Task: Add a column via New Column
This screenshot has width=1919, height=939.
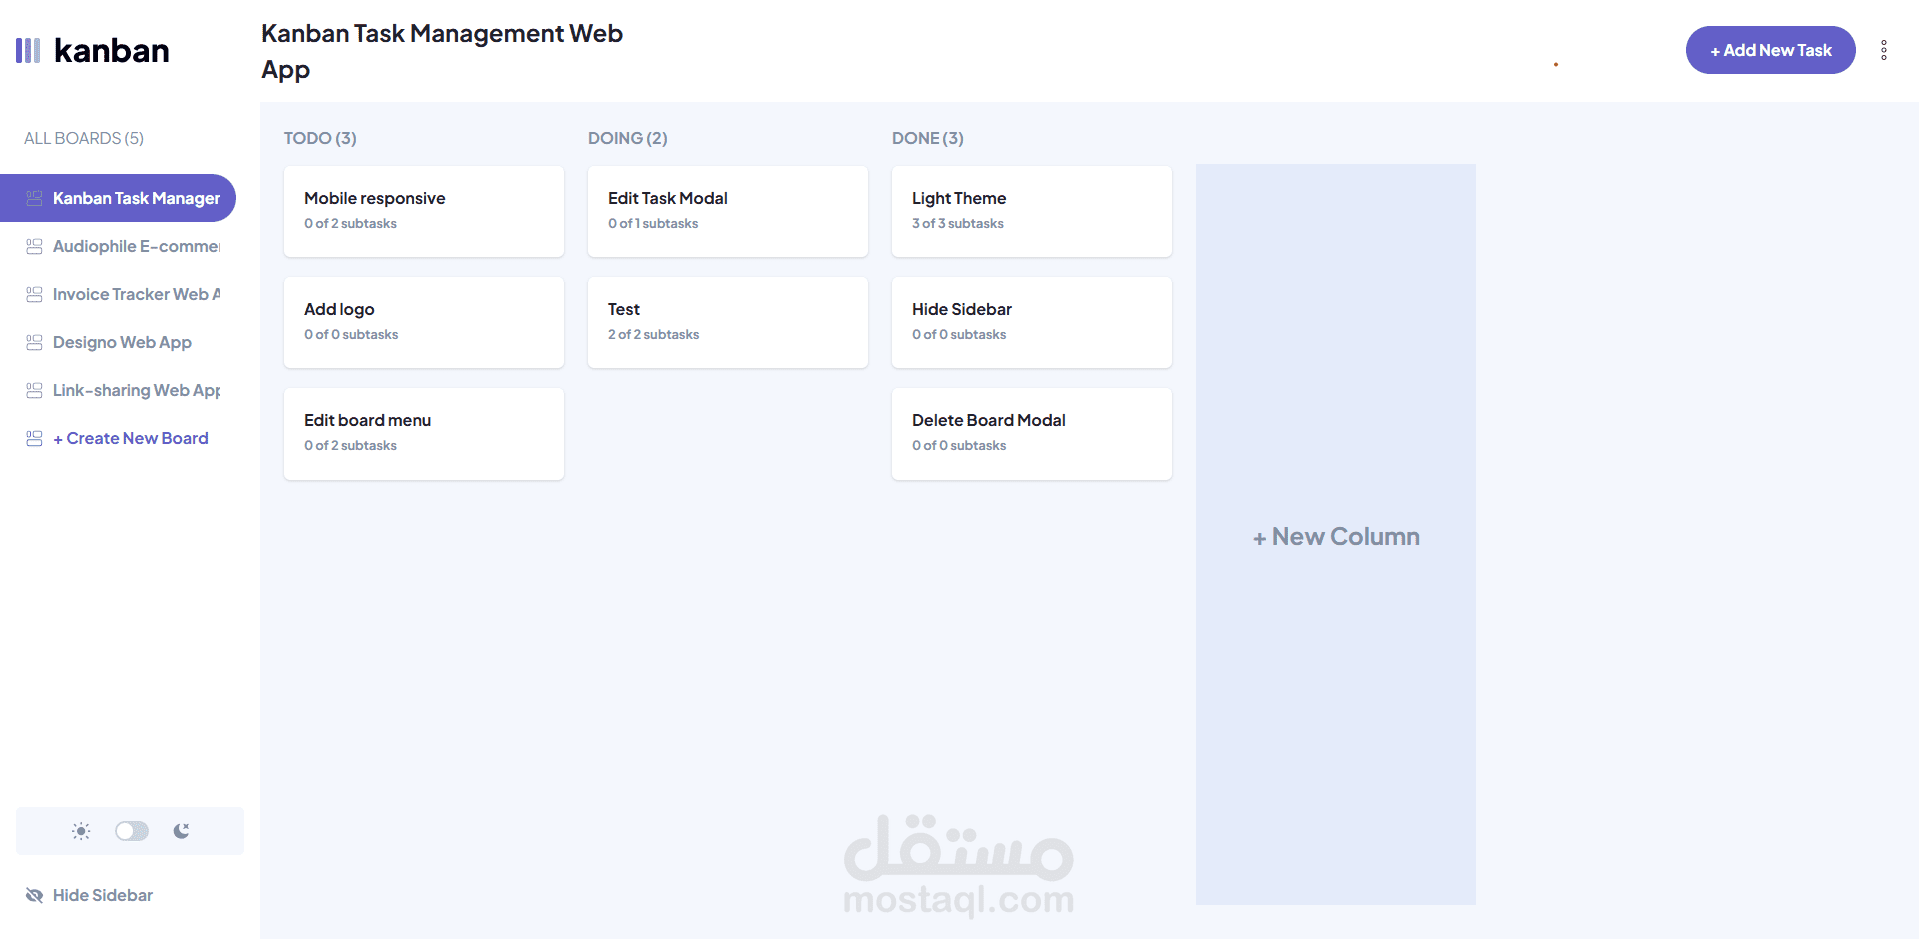Action: (x=1336, y=536)
